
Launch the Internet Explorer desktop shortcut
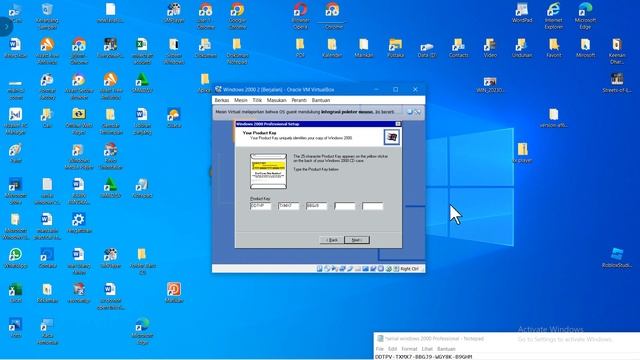(553, 16)
